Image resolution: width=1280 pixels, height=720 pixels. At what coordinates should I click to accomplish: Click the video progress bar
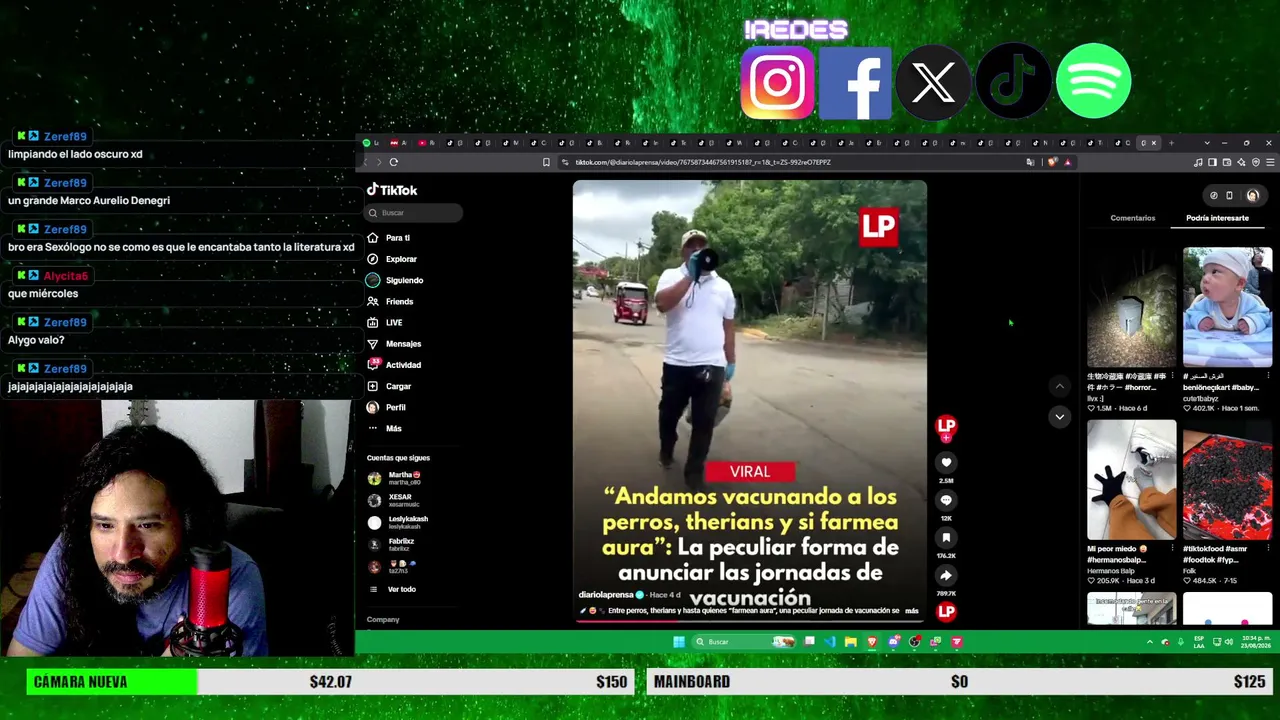[750, 622]
